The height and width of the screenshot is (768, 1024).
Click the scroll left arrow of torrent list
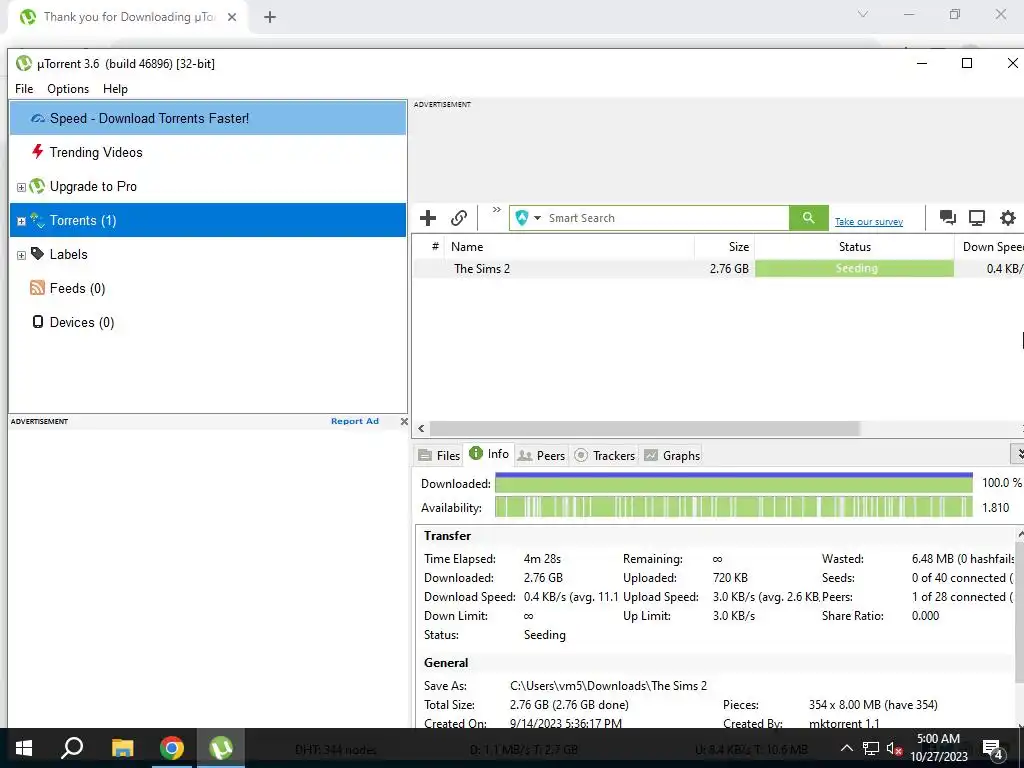pos(421,428)
